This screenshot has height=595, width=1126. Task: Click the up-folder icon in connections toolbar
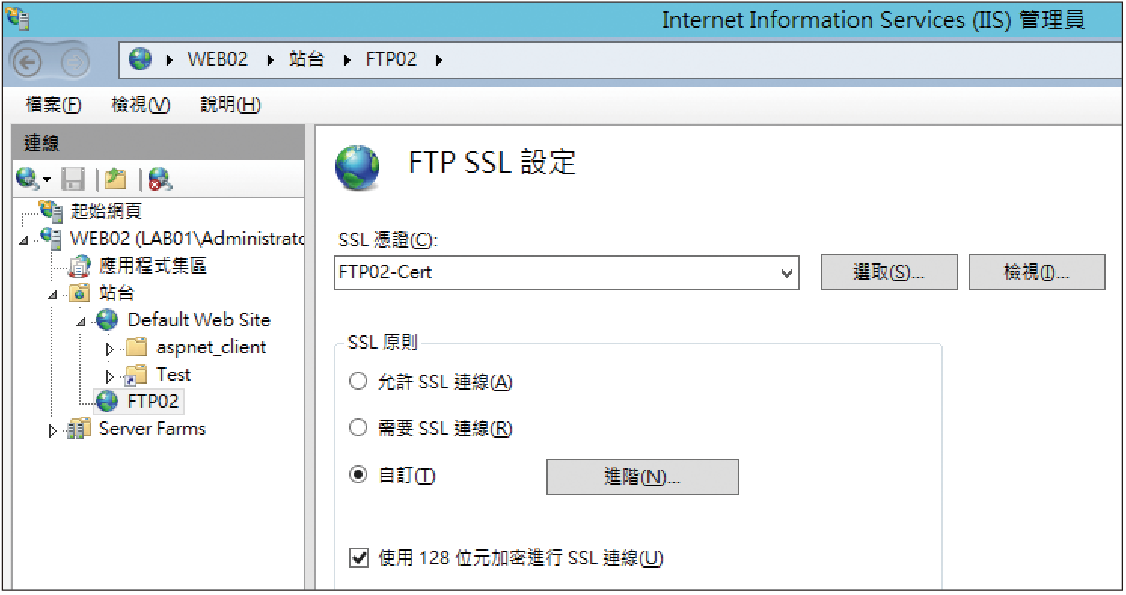115,179
